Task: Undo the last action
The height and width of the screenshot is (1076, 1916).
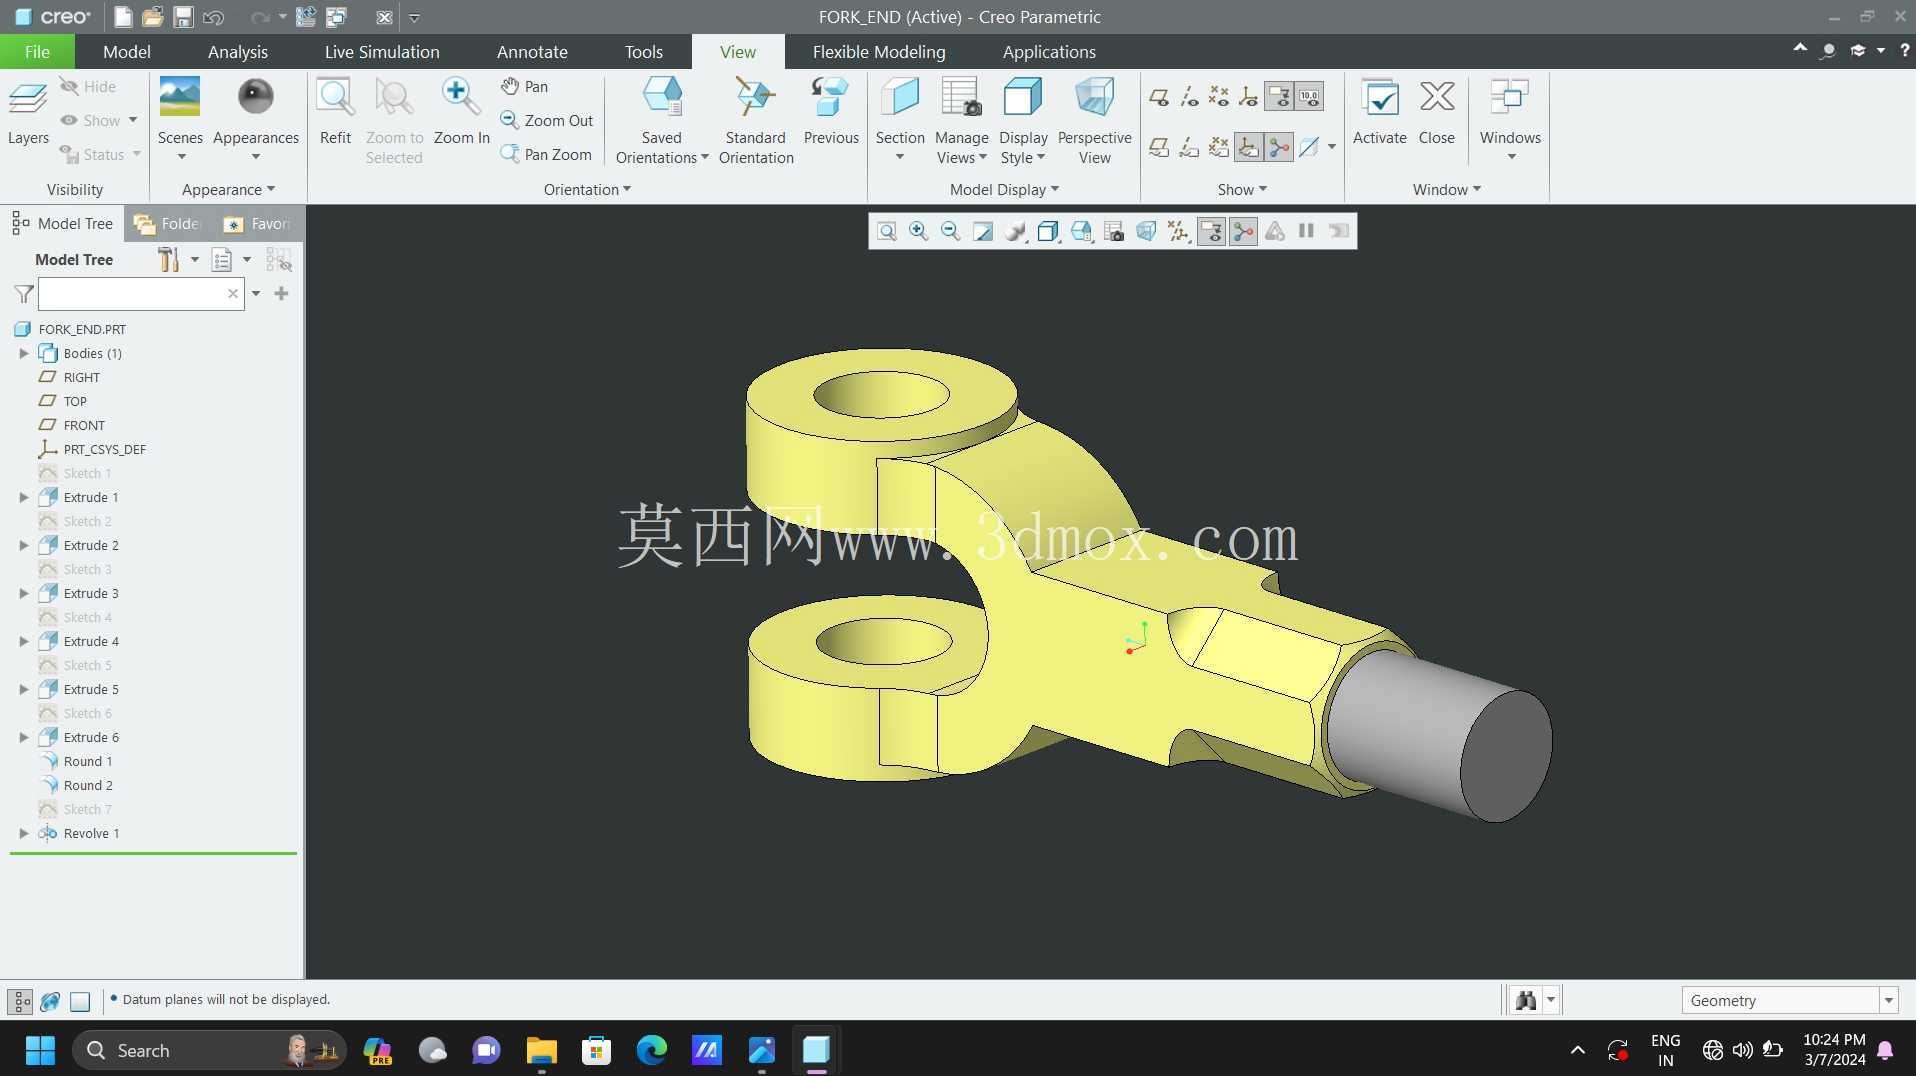Action: [x=213, y=17]
